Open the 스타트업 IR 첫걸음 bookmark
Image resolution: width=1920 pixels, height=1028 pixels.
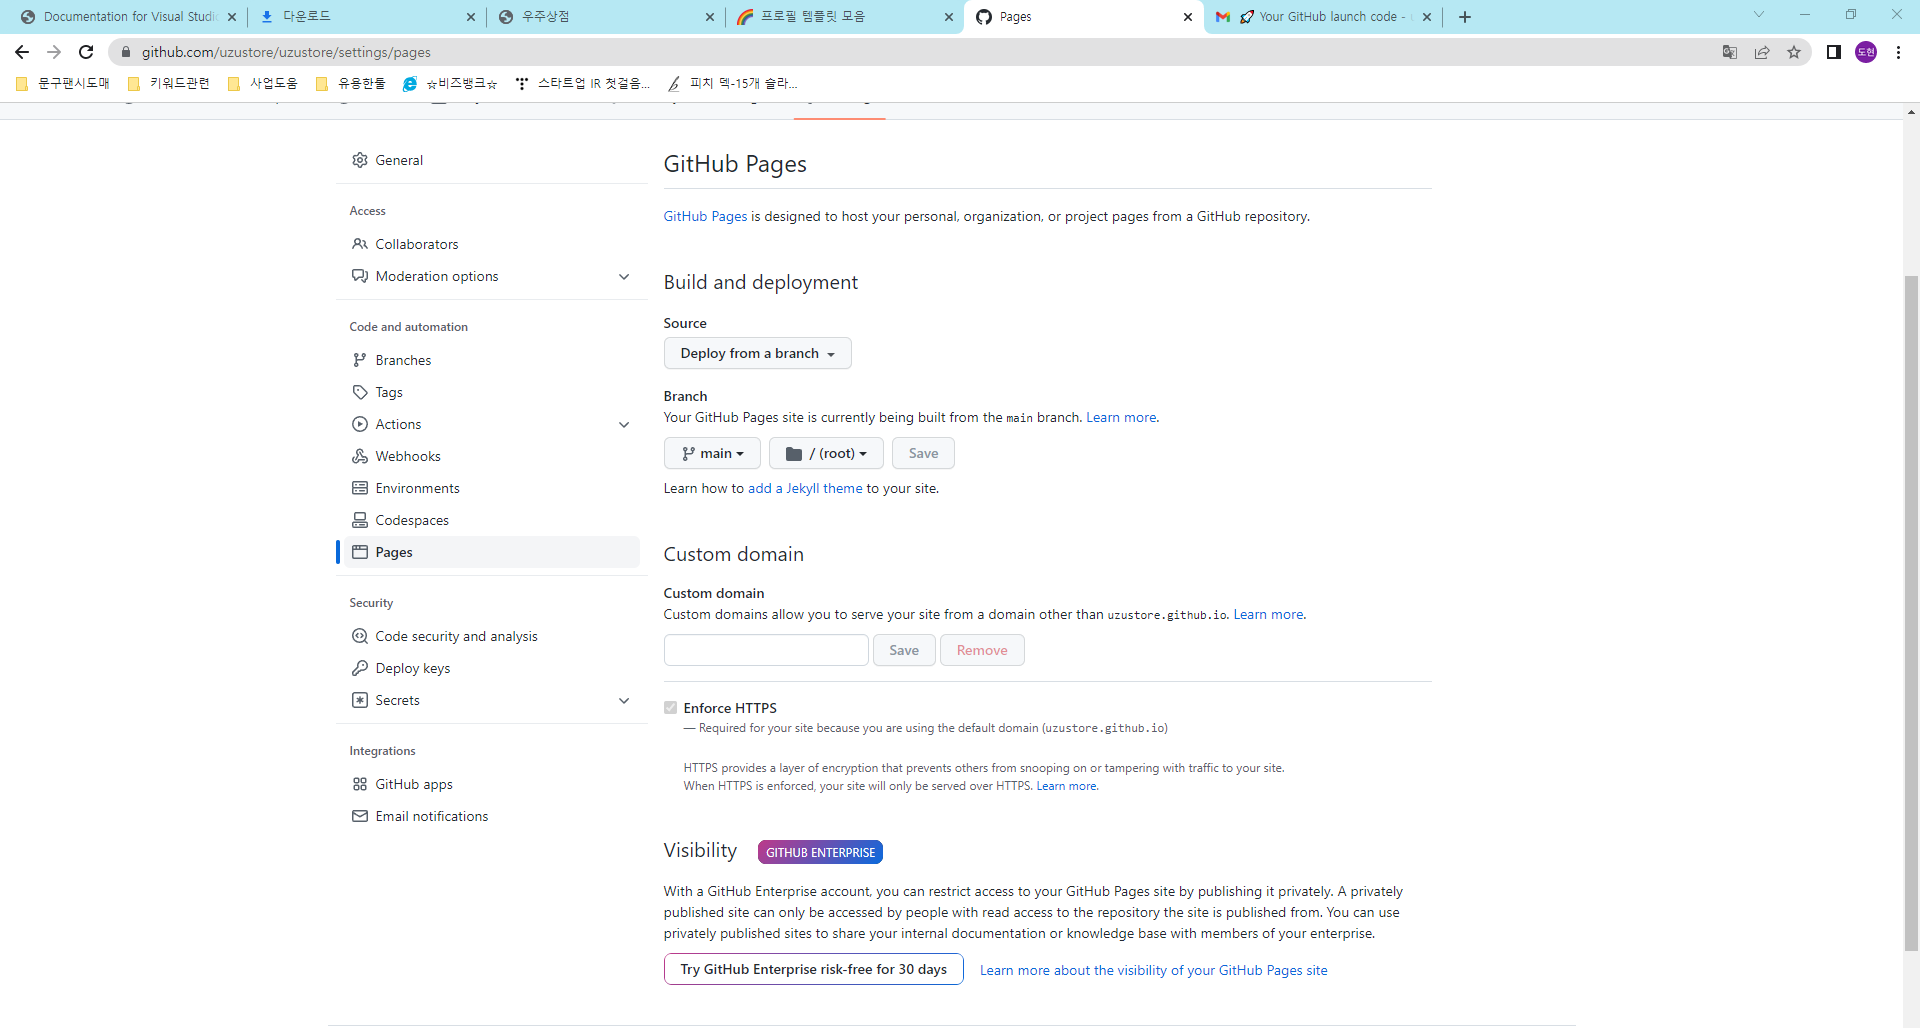point(583,83)
